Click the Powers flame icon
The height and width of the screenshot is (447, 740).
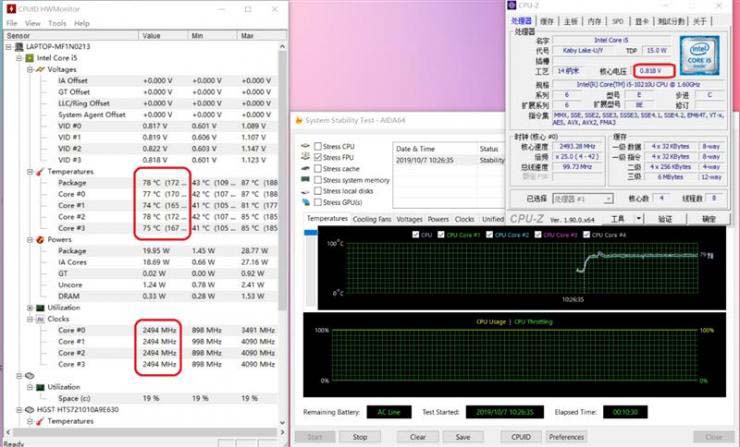(40, 240)
